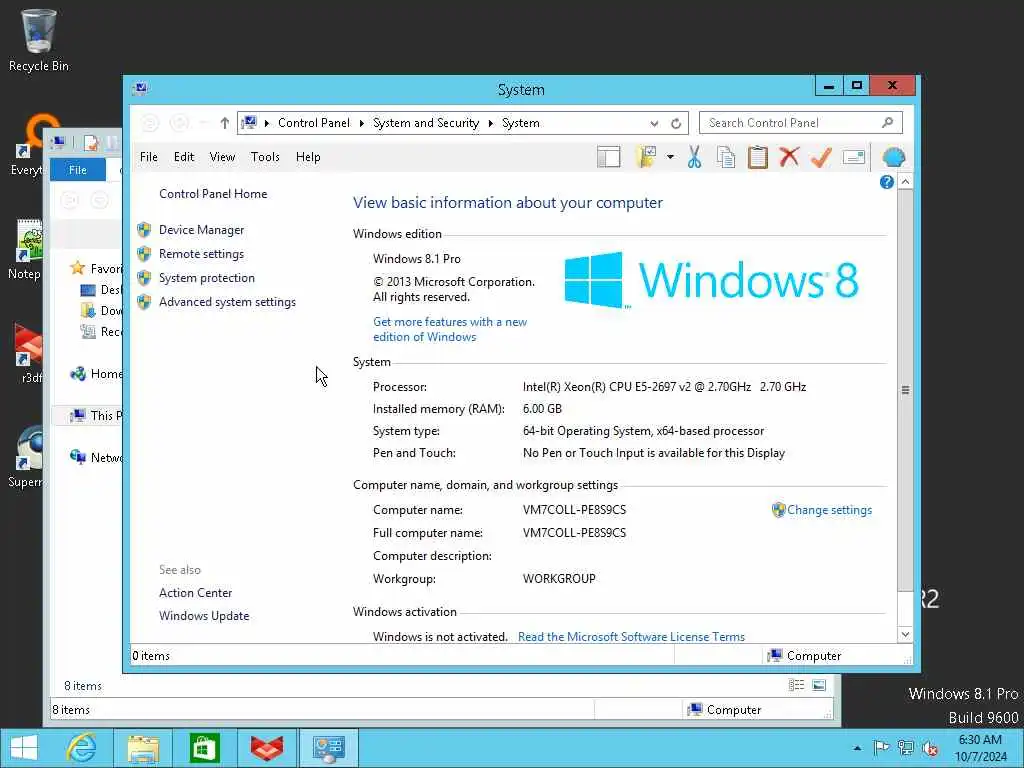Viewport: 1024px width, 768px height.
Task: Click the Properties card icon in toolbar
Action: click(854, 157)
